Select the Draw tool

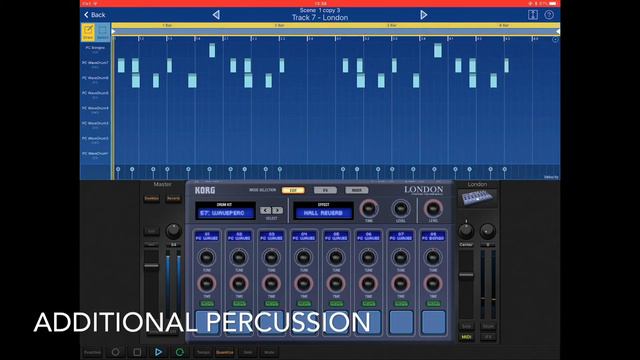tap(88, 32)
